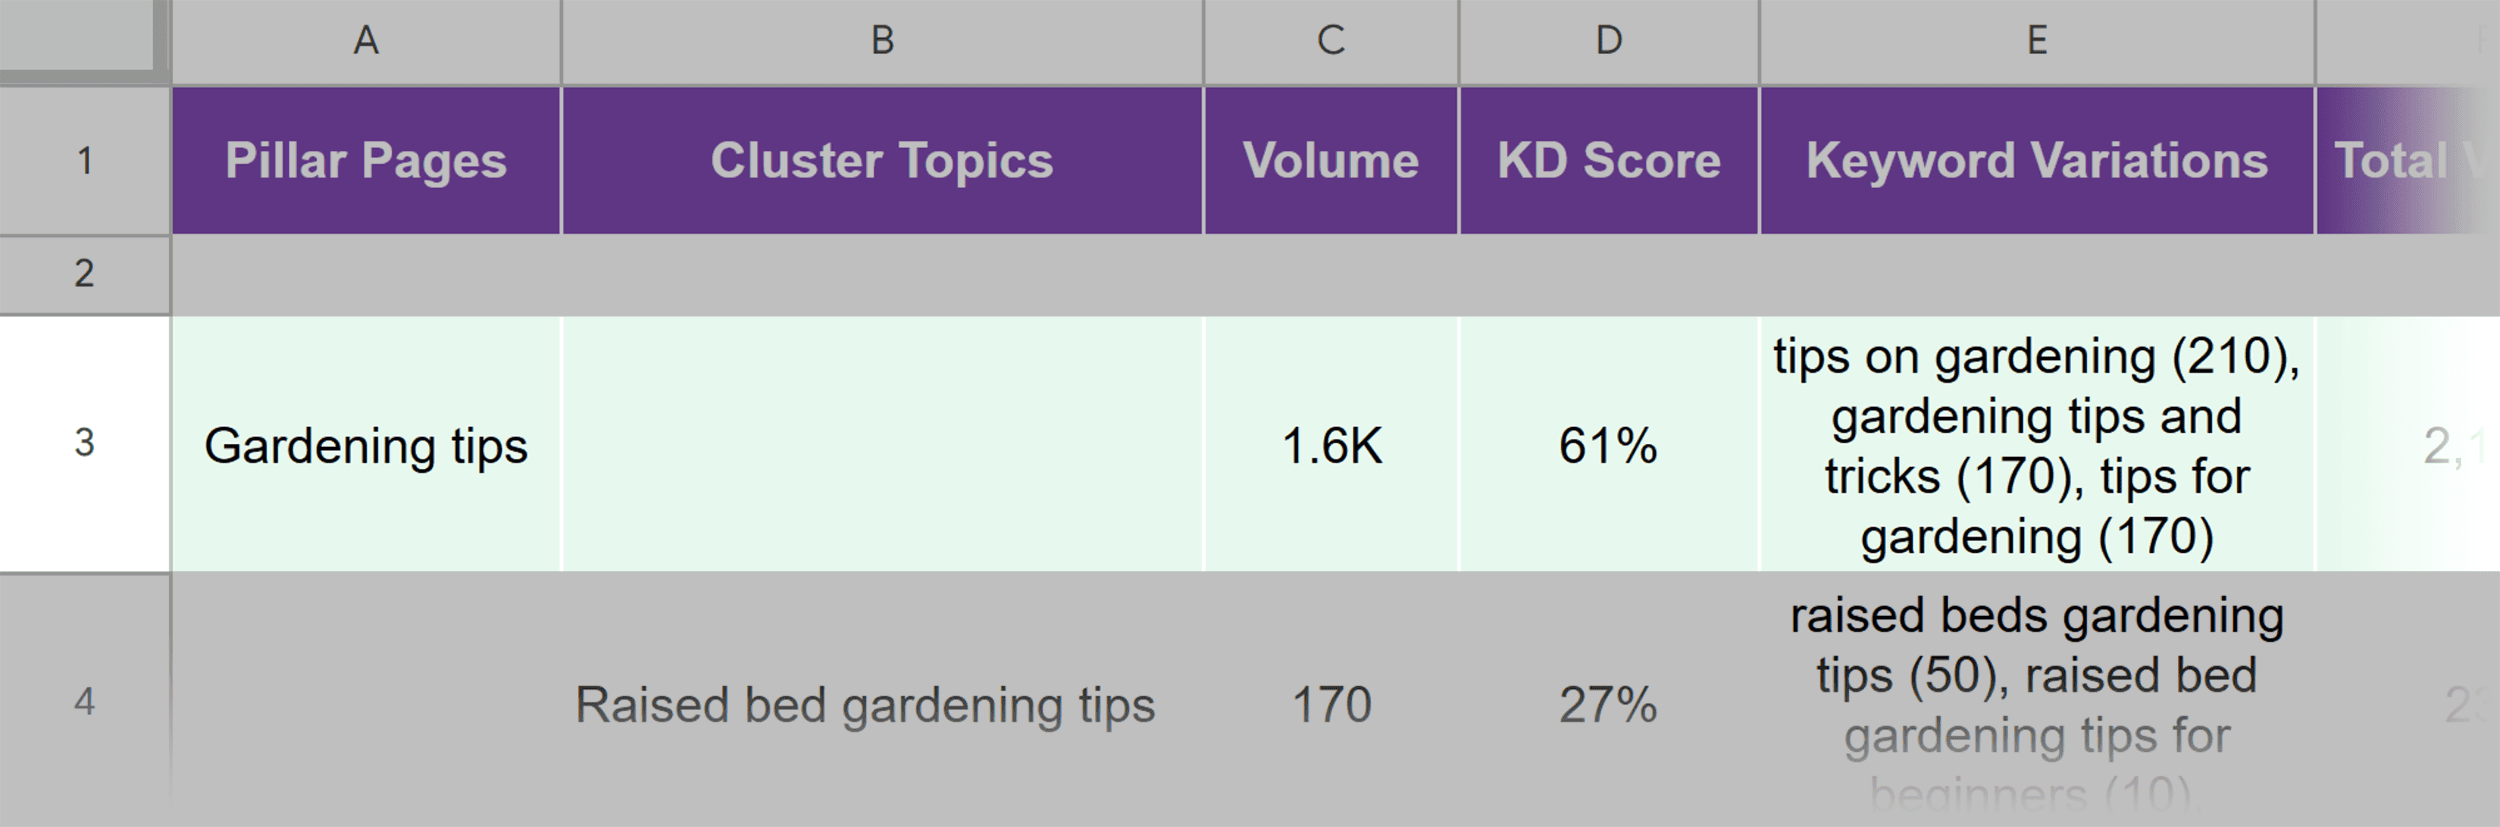
Task: Click the Pillar Pages header cell
Action: click(367, 160)
